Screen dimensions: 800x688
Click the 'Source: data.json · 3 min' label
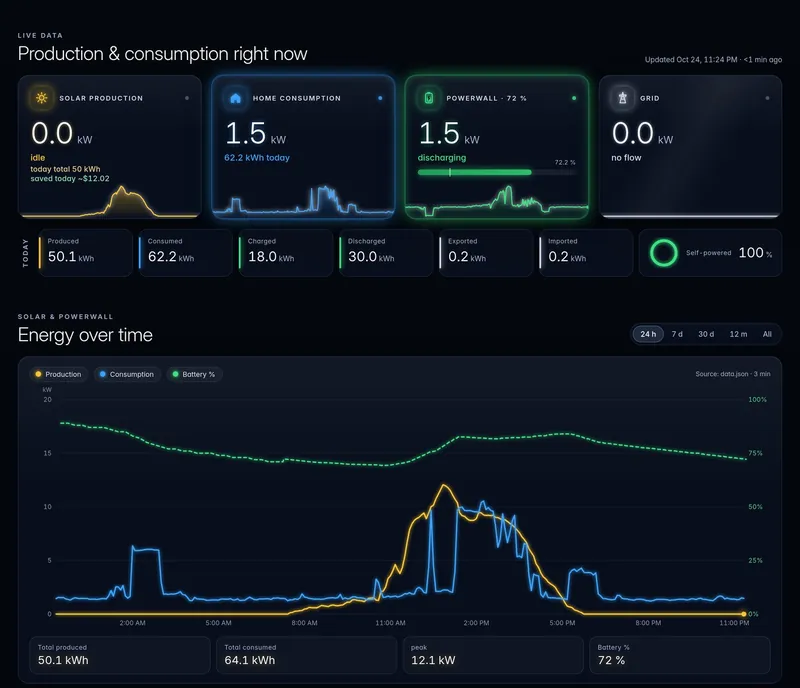(733, 374)
